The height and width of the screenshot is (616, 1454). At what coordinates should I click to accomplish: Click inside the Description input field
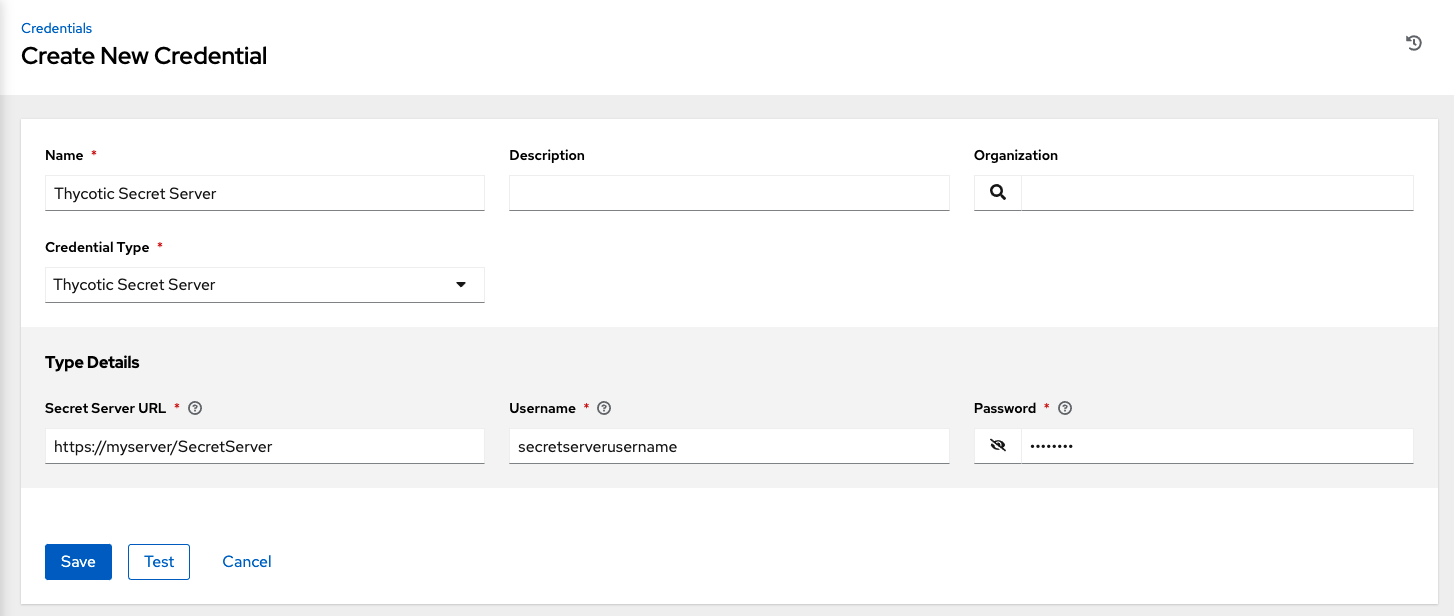pos(729,192)
